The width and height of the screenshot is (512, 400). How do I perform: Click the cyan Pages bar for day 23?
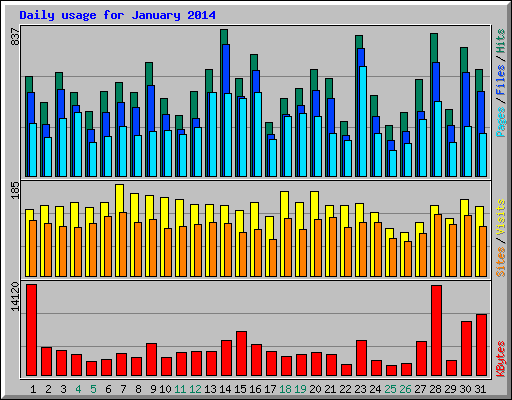[363, 121]
